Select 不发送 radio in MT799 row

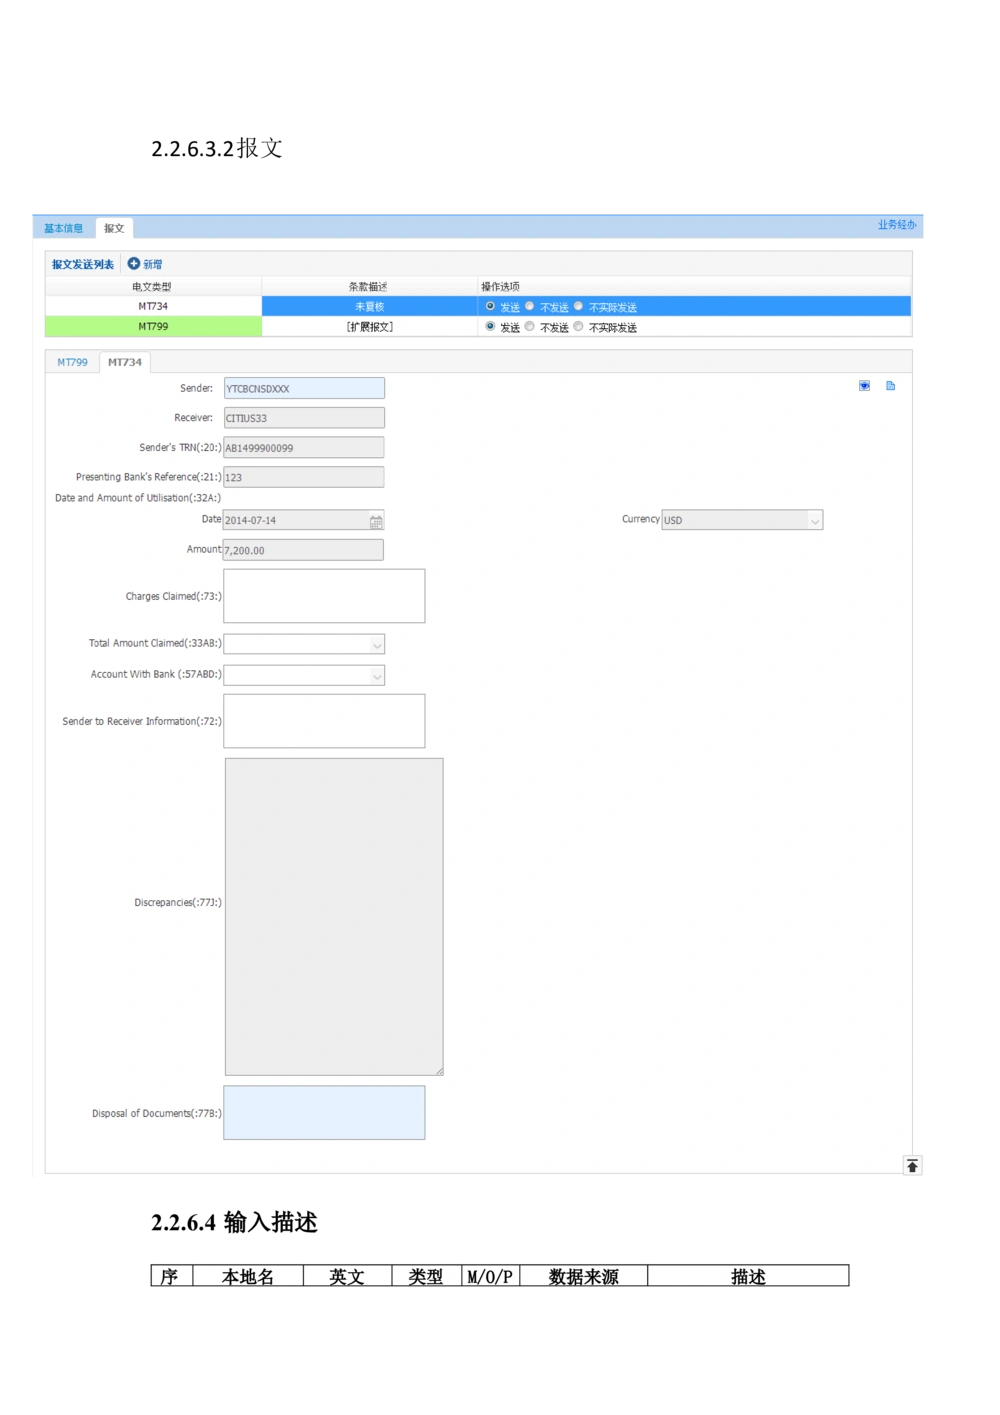coord(530,327)
